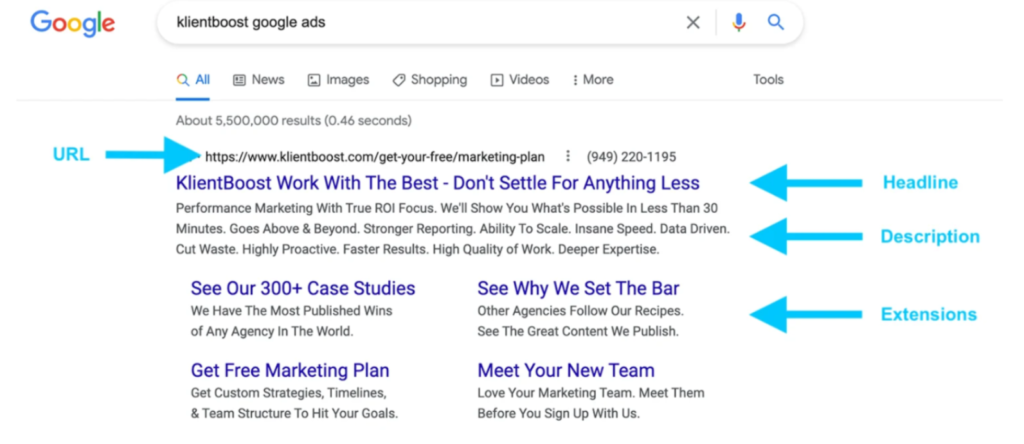Click the Google logo
This screenshot has height=444, width=1024.
tap(72, 24)
